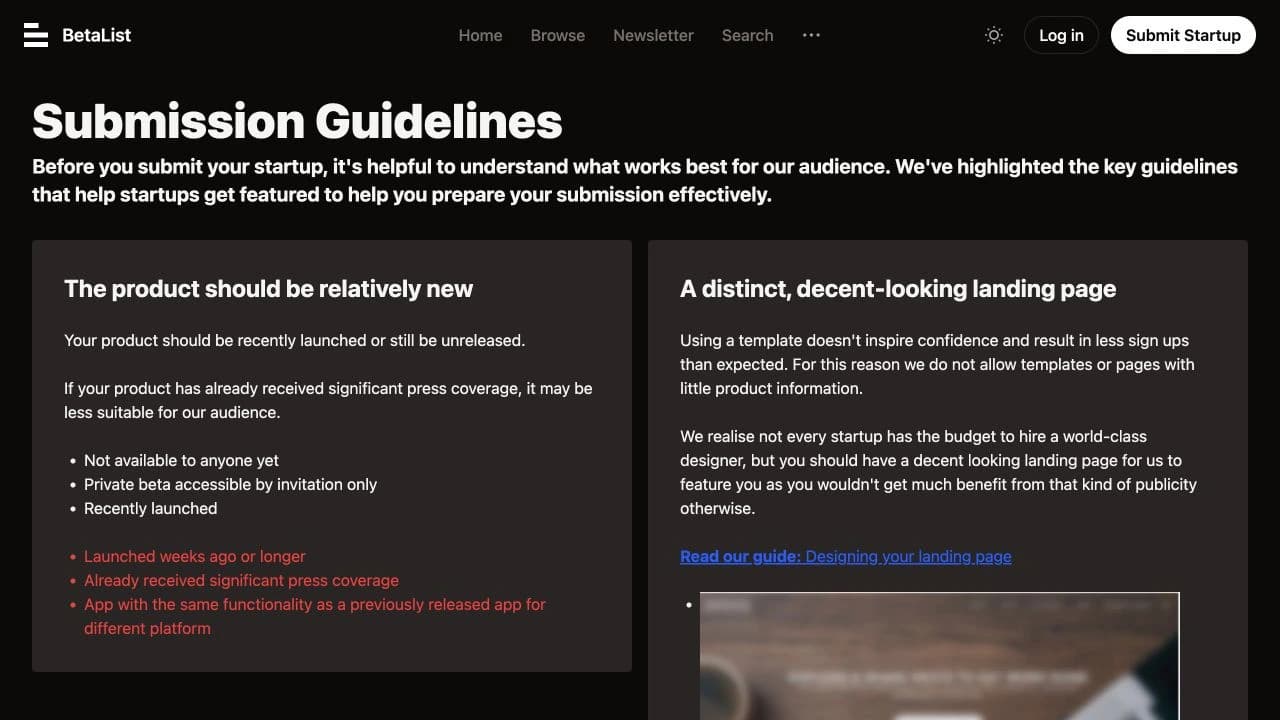Go to the Home nav item
Viewport: 1280px width, 720px height.
[480, 35]
